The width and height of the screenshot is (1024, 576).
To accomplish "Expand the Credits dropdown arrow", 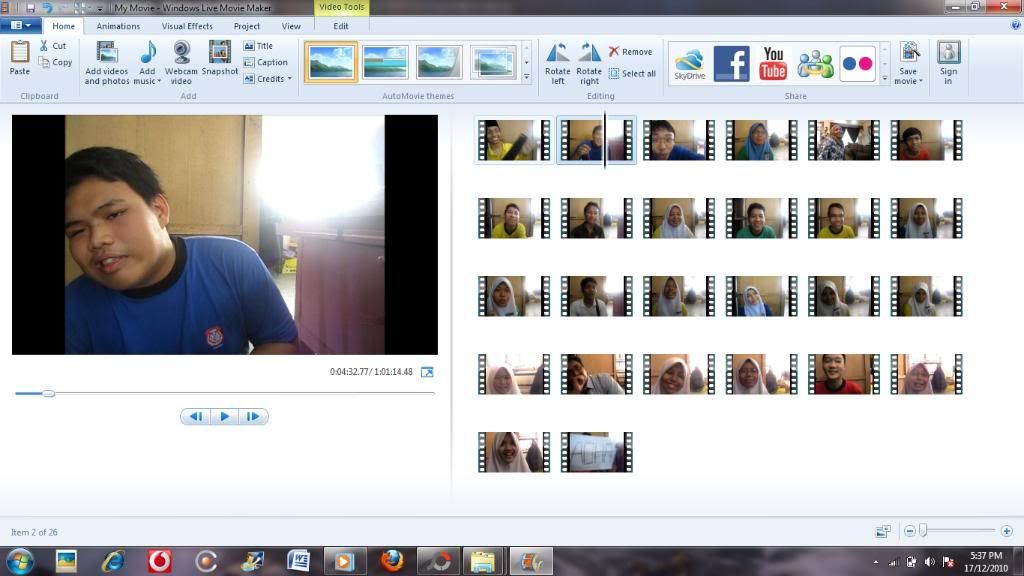I will pos(290,79).
